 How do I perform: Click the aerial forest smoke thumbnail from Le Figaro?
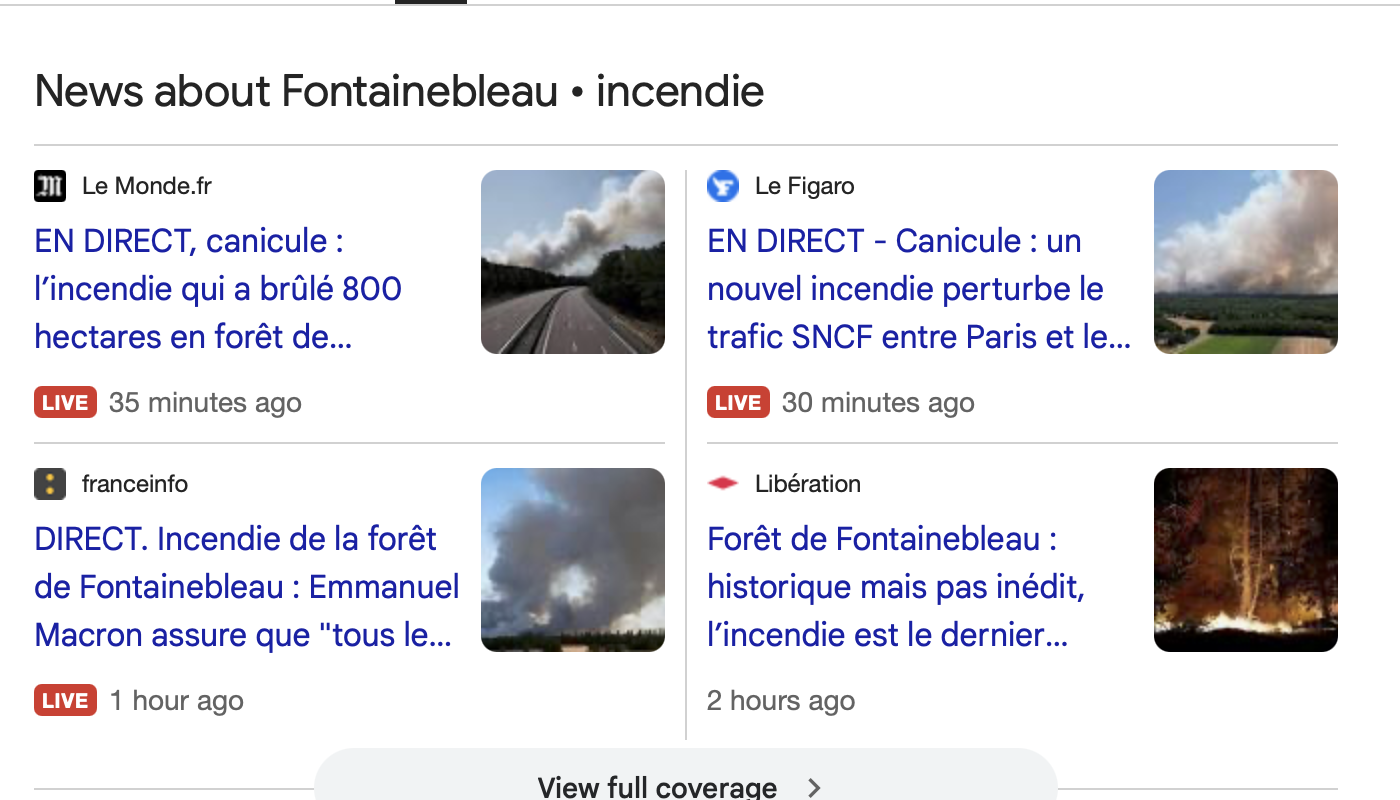pyautogui.click(x=1246, y=262)
